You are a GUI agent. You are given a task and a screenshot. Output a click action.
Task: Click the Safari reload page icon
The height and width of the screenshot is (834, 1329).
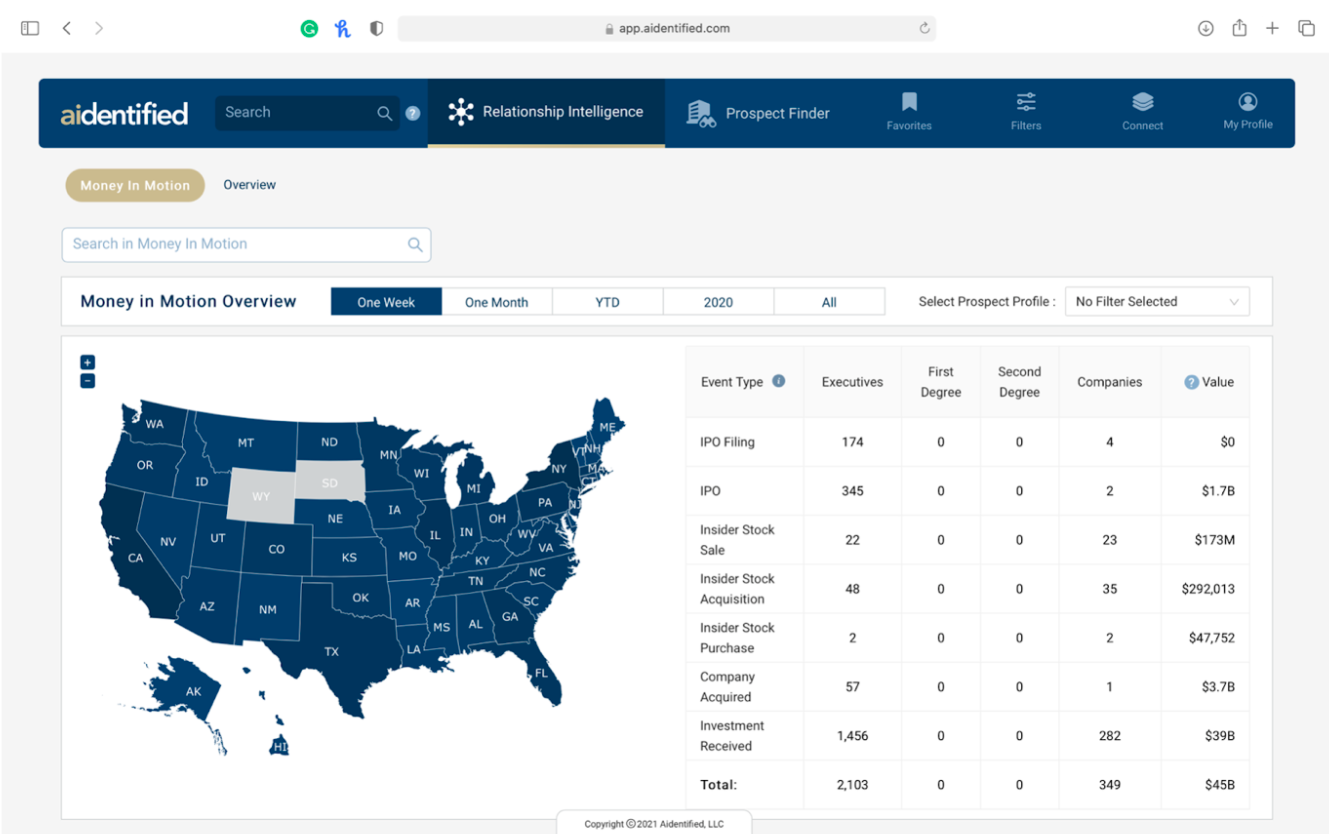point(925,28)
